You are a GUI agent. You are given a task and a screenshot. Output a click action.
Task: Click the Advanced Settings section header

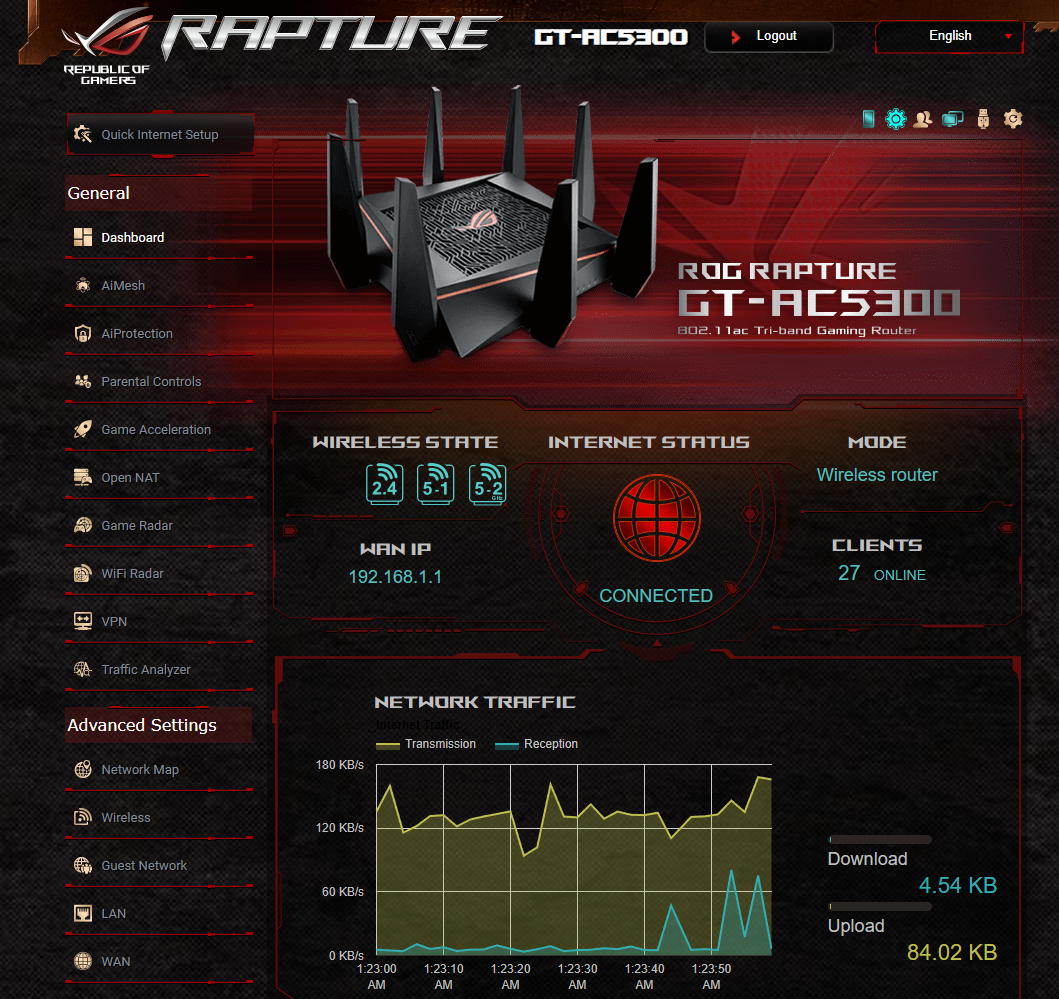(x=159, y=725)
